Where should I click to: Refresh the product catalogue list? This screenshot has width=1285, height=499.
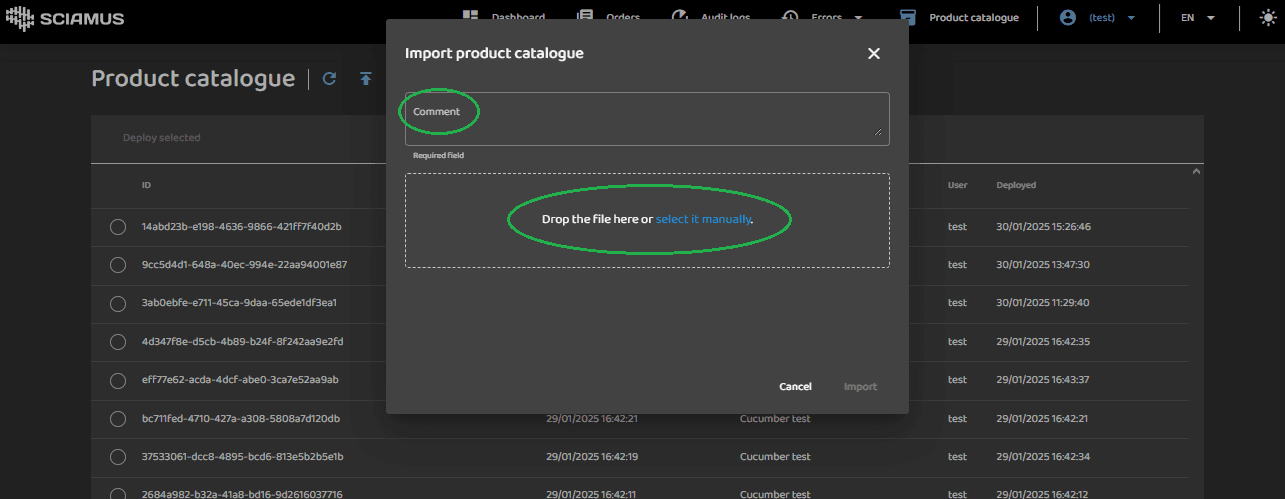(329, 79)
